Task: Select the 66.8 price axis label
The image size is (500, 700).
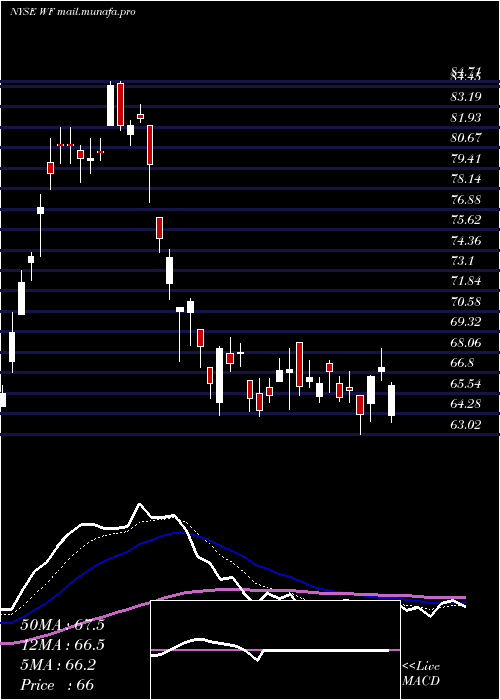Action: coord(462,363)
